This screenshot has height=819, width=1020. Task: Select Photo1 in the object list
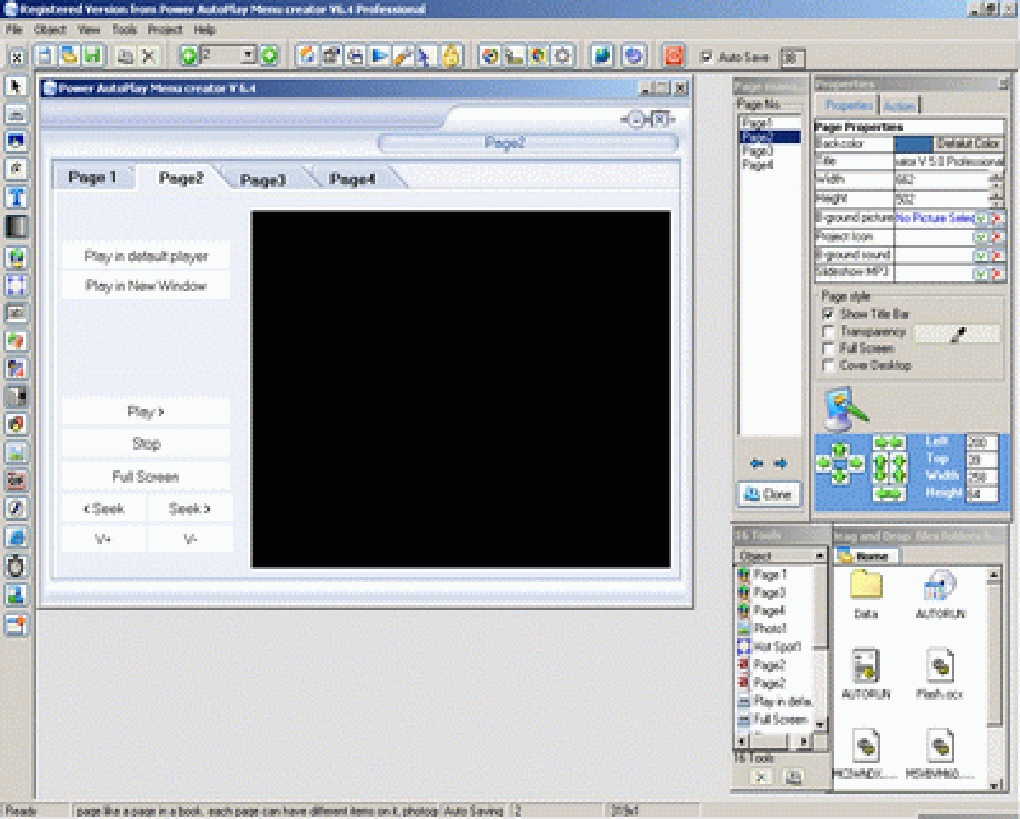pos(770,628)
